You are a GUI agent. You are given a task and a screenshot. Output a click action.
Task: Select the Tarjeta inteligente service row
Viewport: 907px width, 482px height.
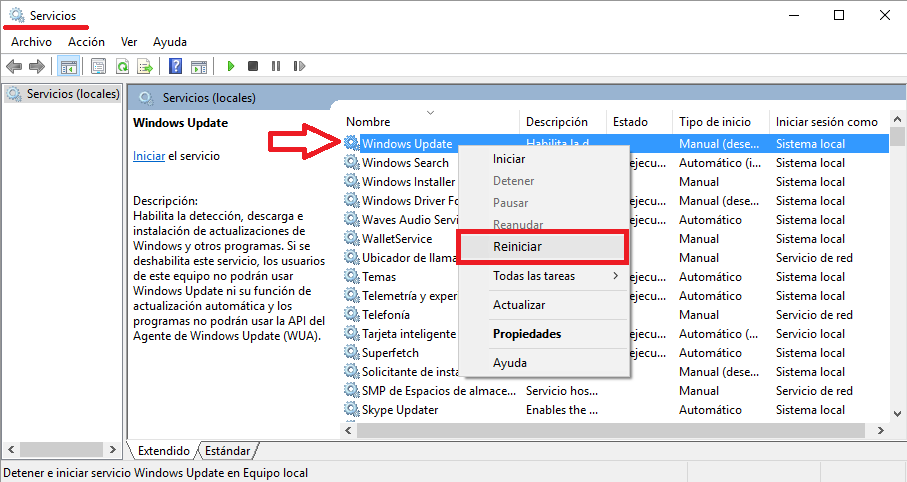coord(616,334)
